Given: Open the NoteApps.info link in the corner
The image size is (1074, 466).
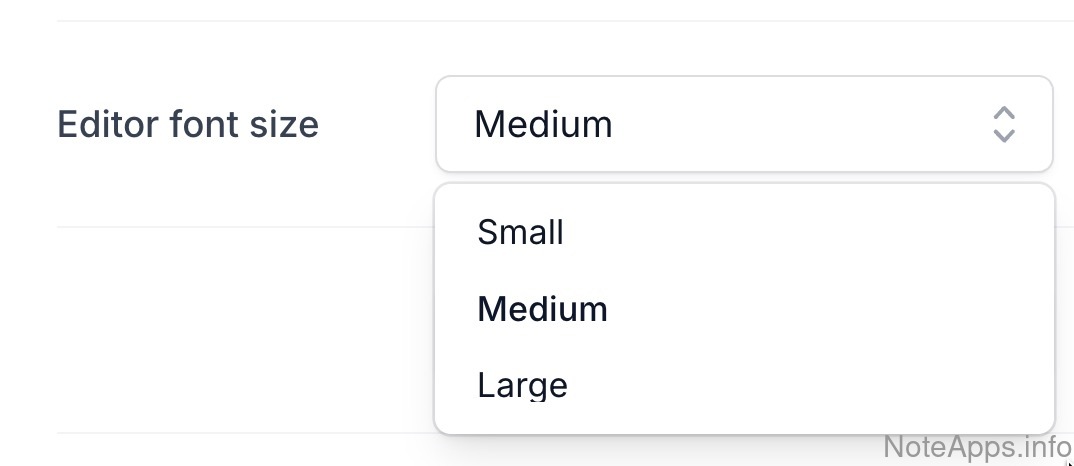Looking at the screenshot, I should point(977,447).
